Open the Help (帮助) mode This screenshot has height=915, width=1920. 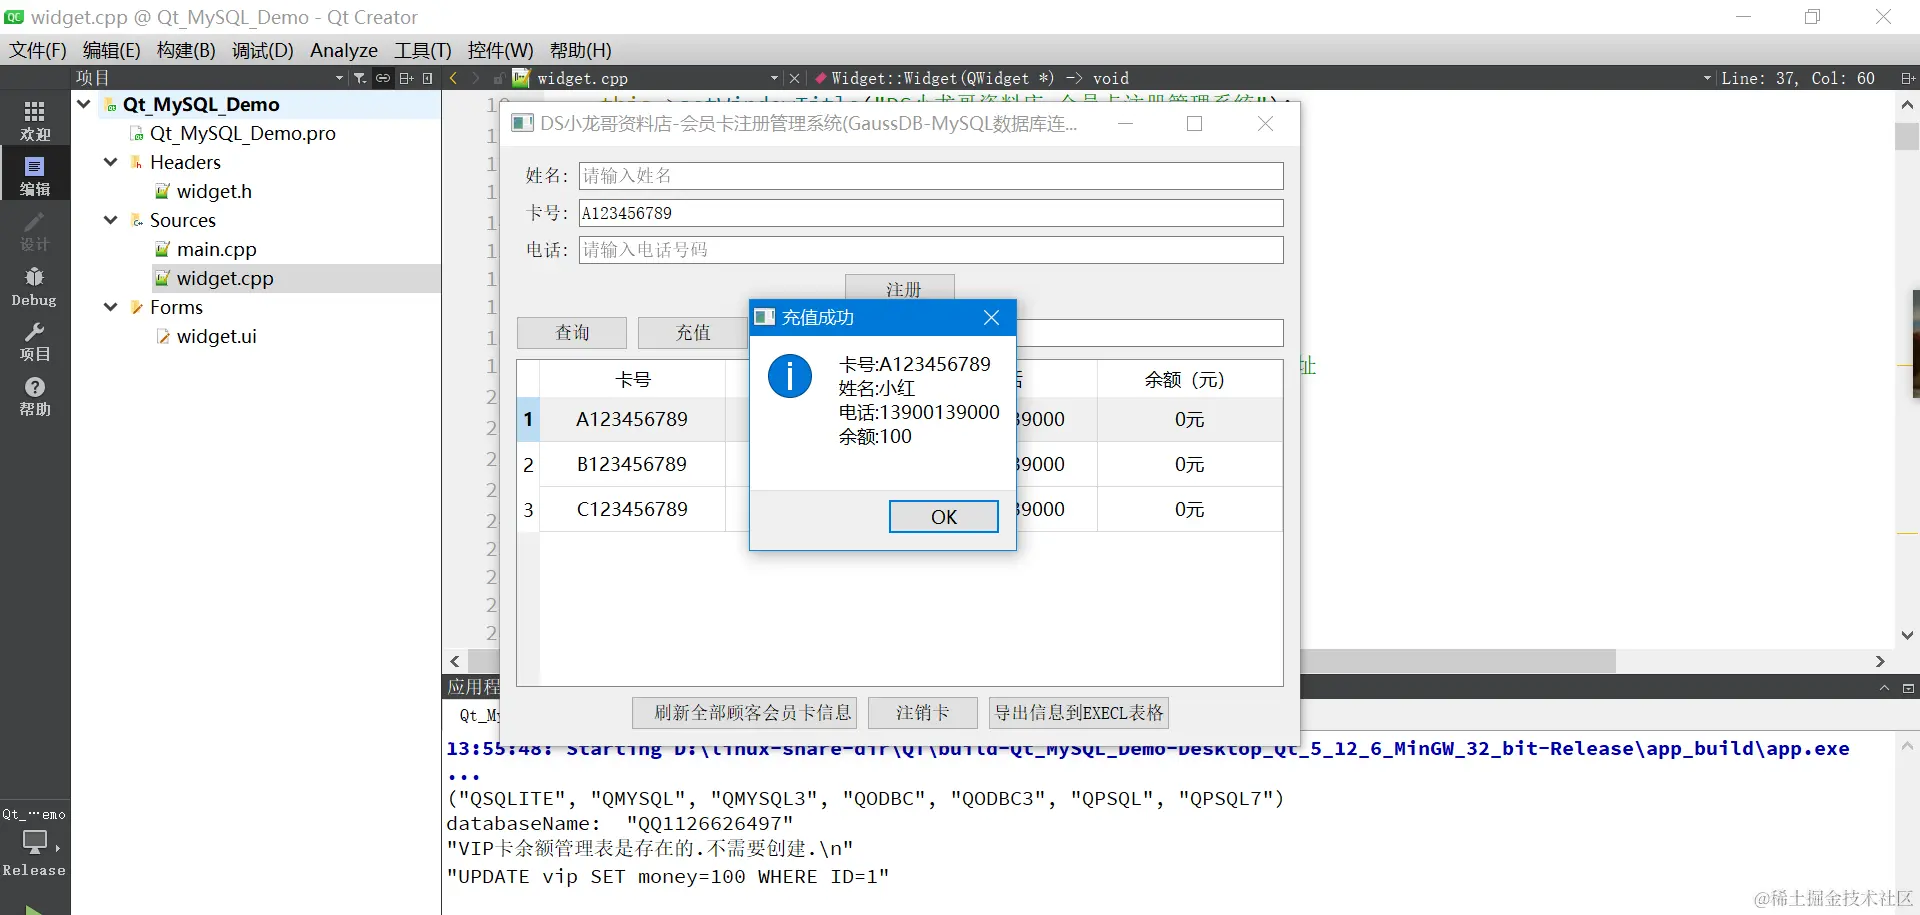coord(35,397)
